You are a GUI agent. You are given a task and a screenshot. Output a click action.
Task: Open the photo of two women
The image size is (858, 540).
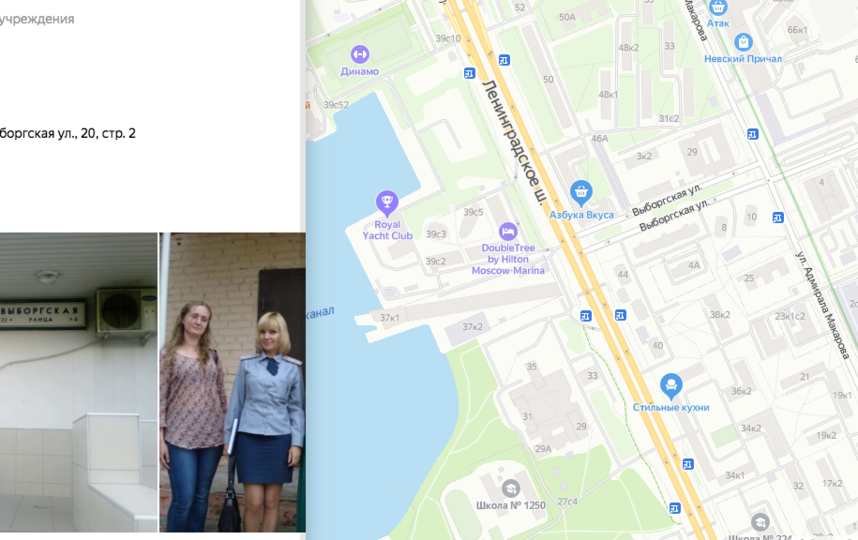[233, 382]
